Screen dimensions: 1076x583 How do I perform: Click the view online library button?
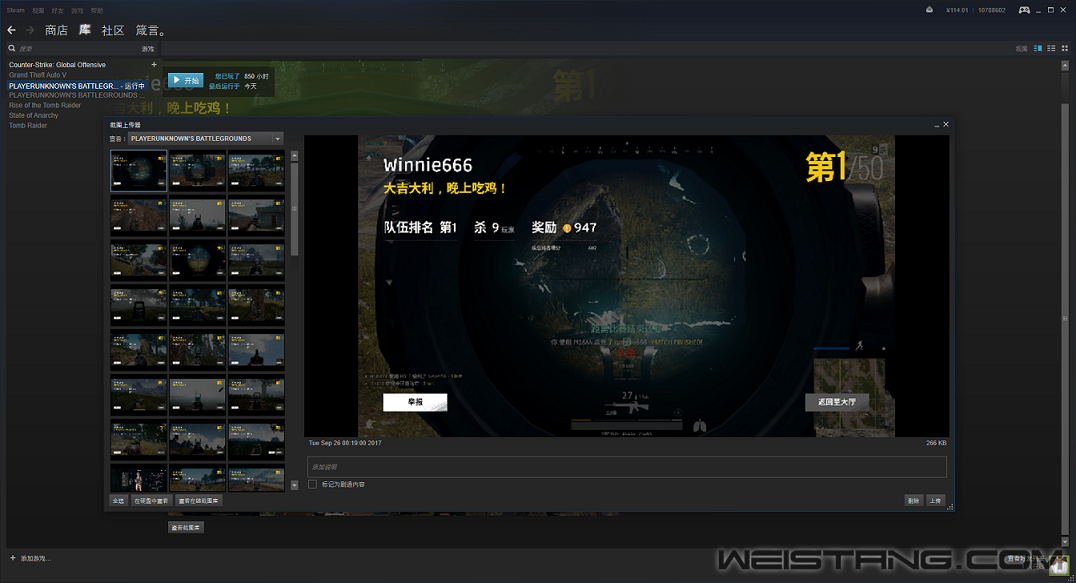198,501
